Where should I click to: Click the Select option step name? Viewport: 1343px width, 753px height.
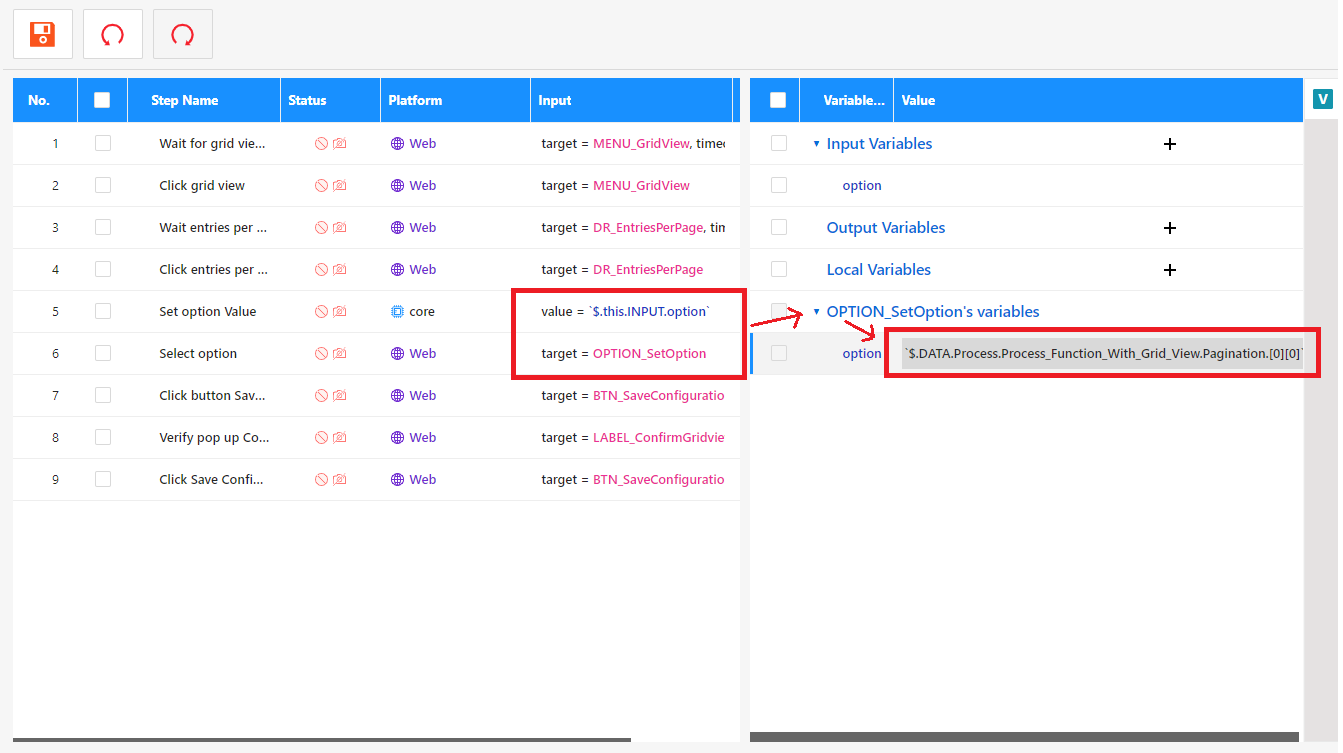pyautogui.click(x=198, y=354)
